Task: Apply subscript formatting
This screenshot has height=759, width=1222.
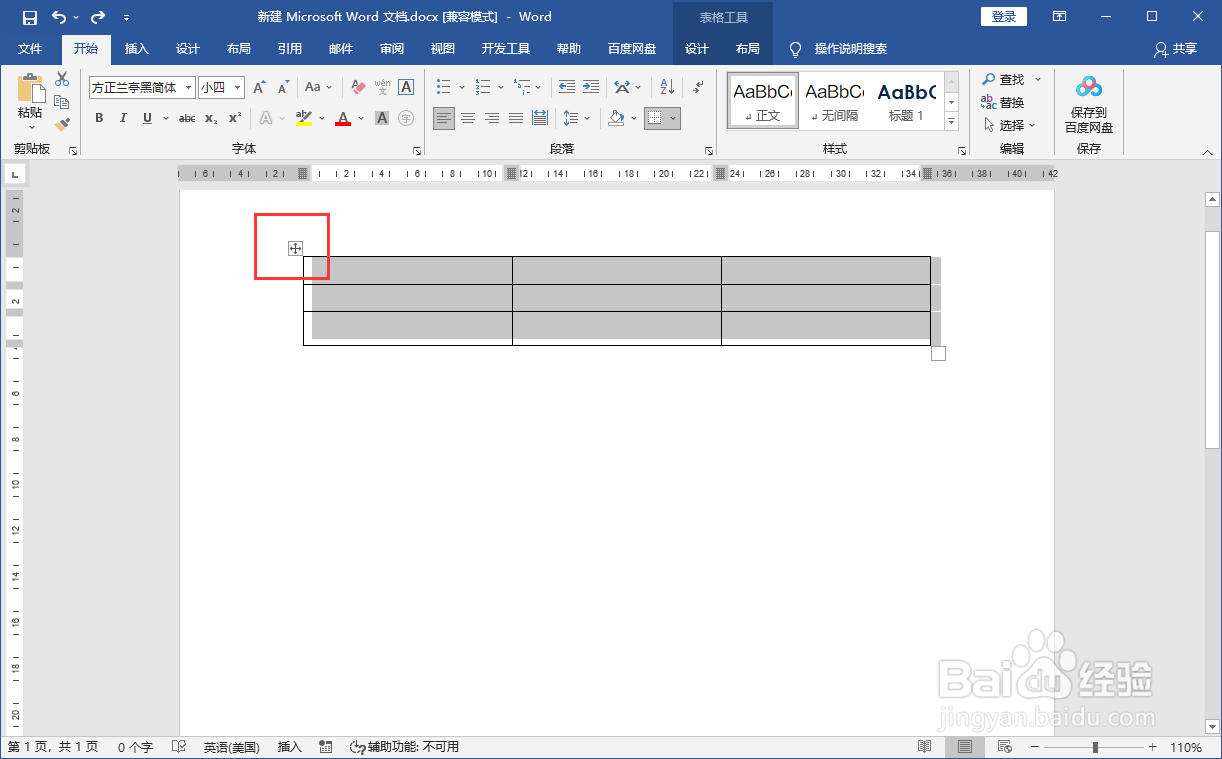Action: point(210,118)
